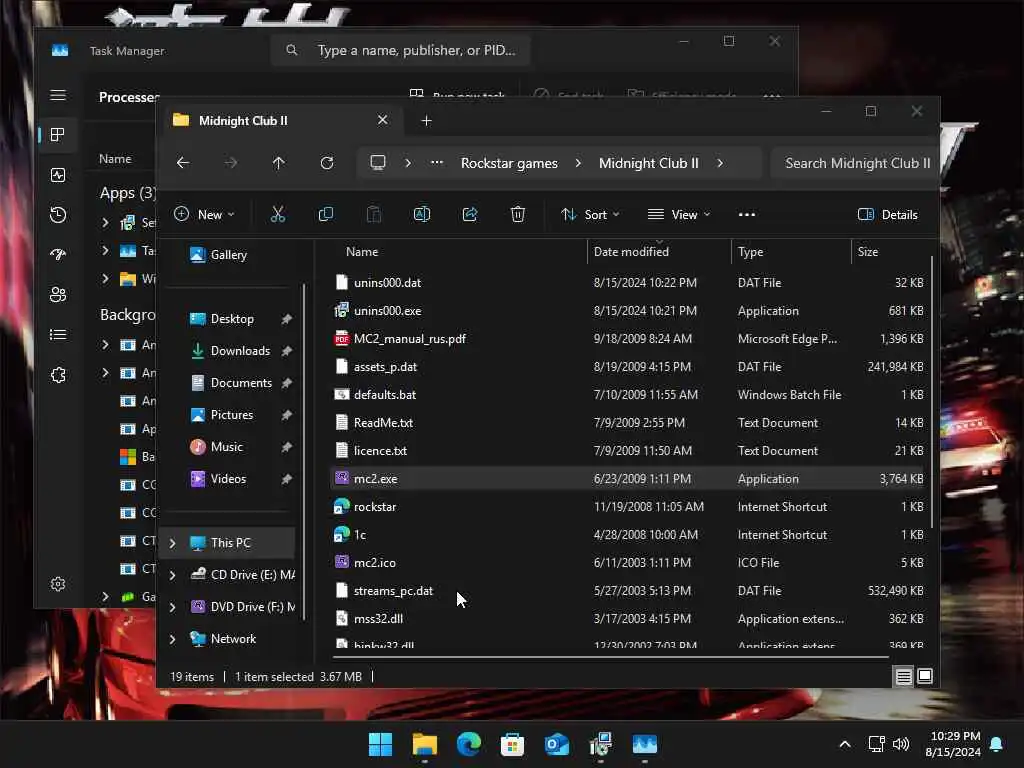Switch to large thumbnails view layout

pos(925,676)
